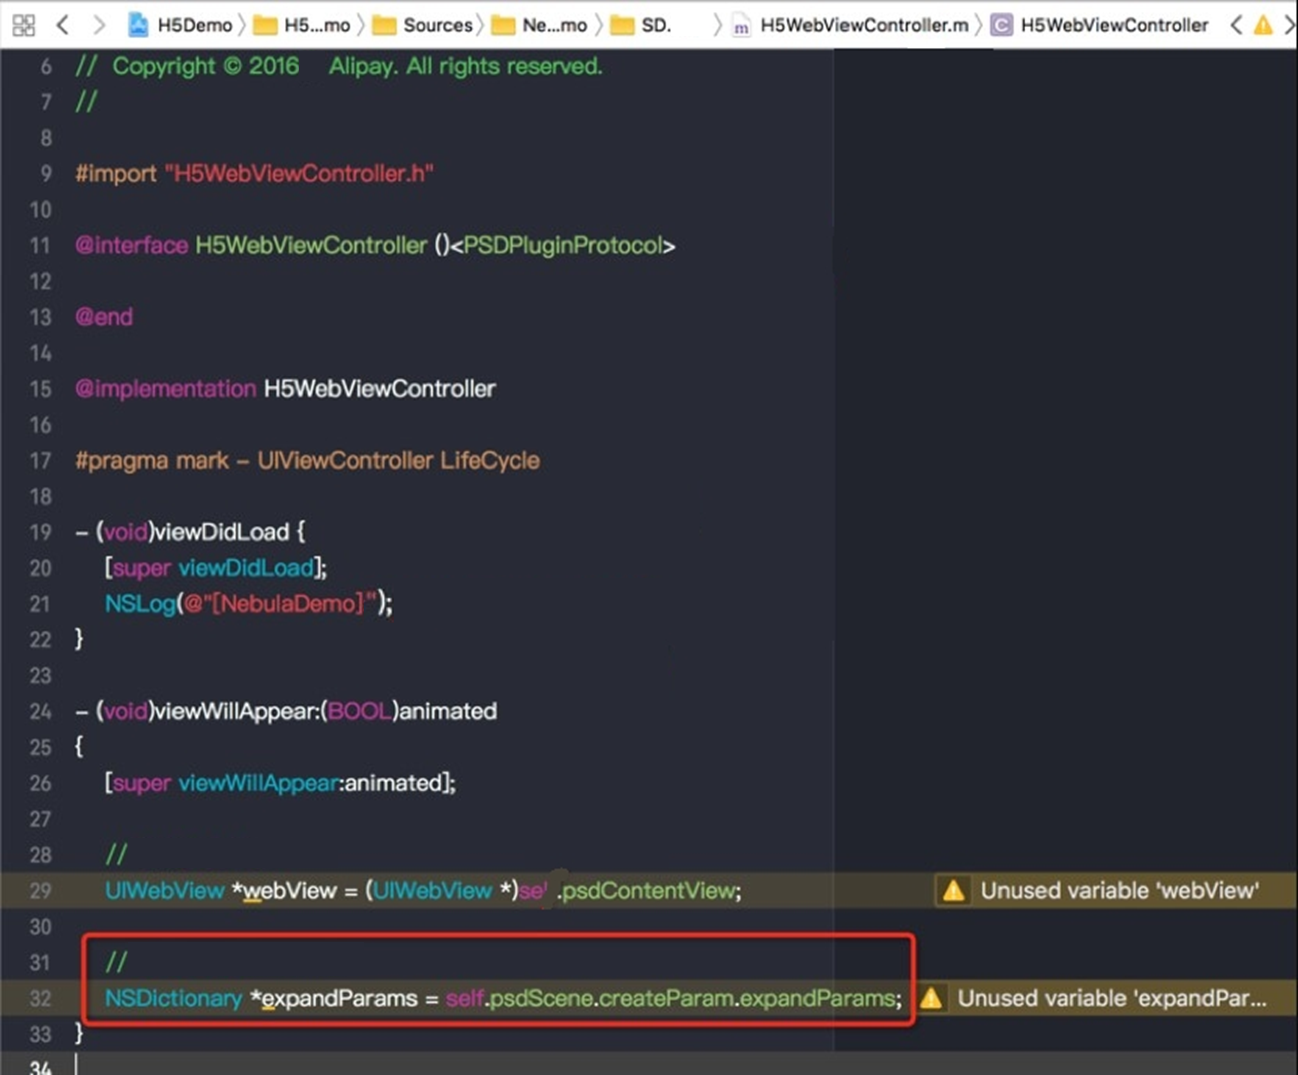Image resolution: width=1298 pixels, height=1075 pixels.
Task: Click line number 29 in the gutter
Action: click(x=40, y=891)
